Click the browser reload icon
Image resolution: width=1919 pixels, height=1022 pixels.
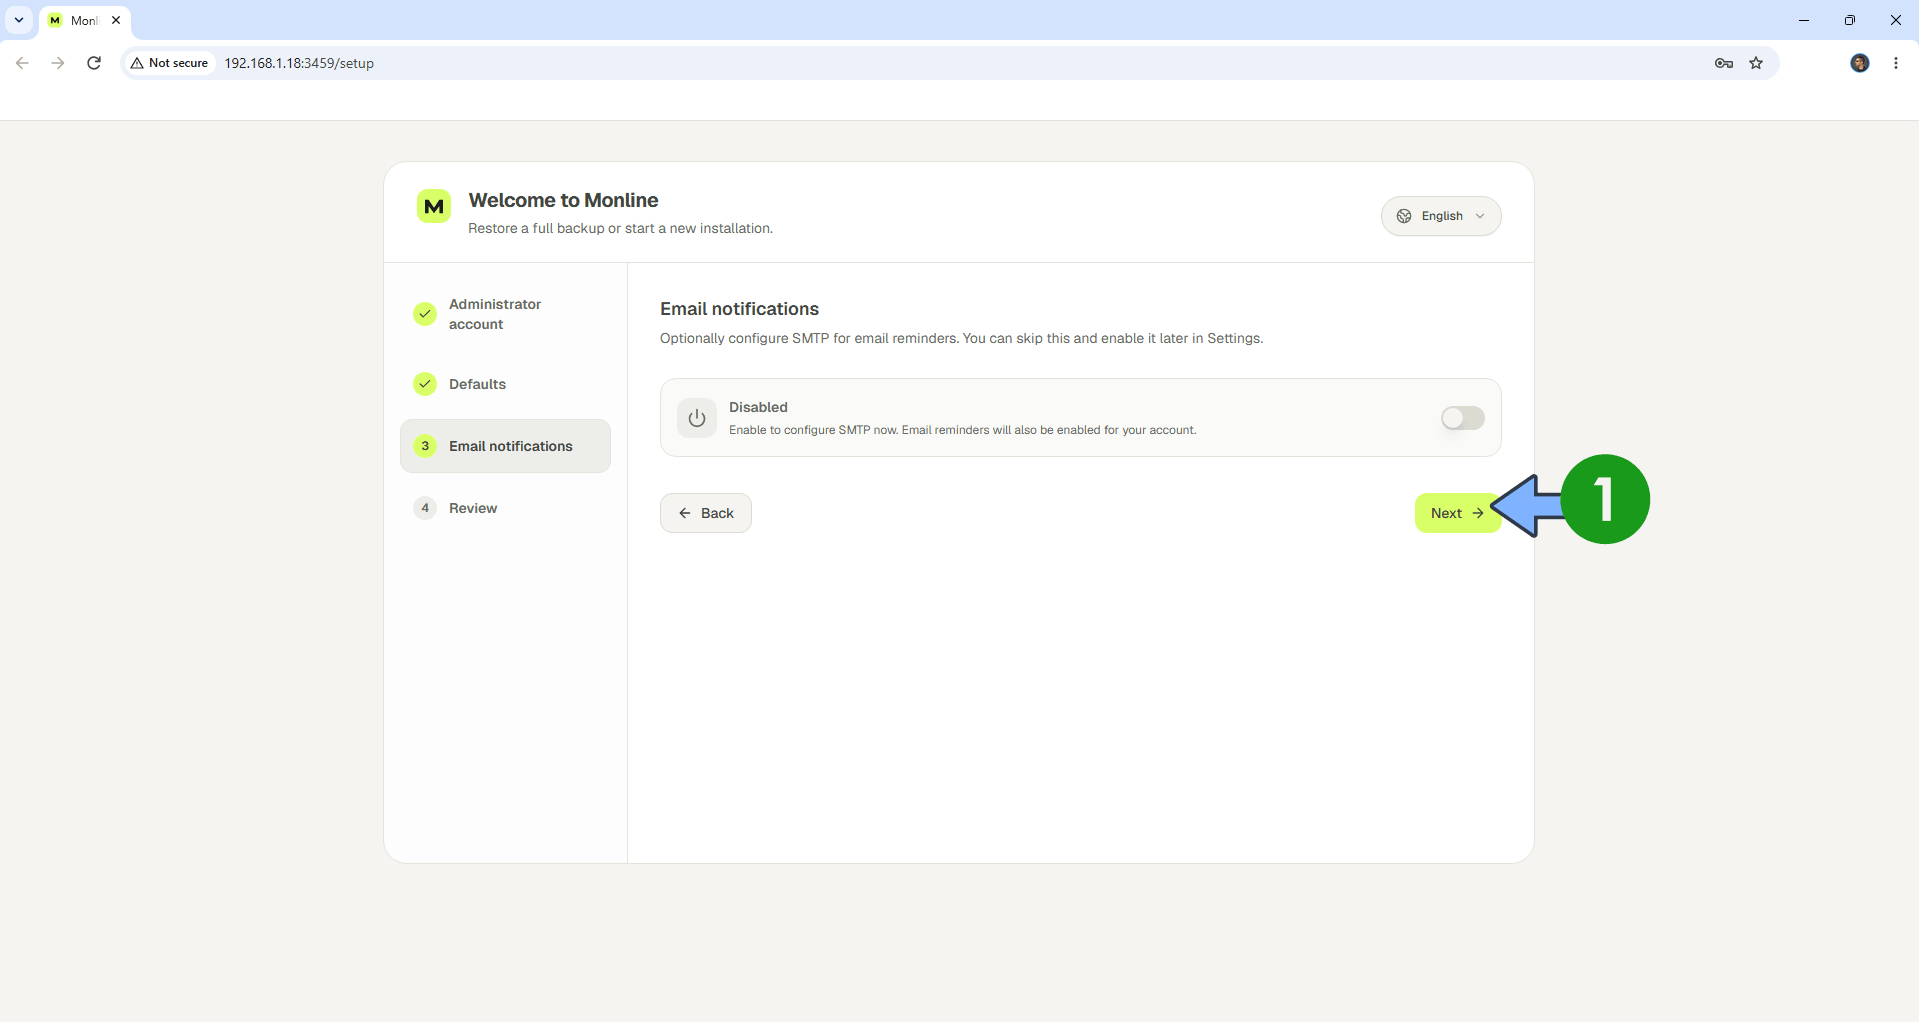[x=94, y=63]
